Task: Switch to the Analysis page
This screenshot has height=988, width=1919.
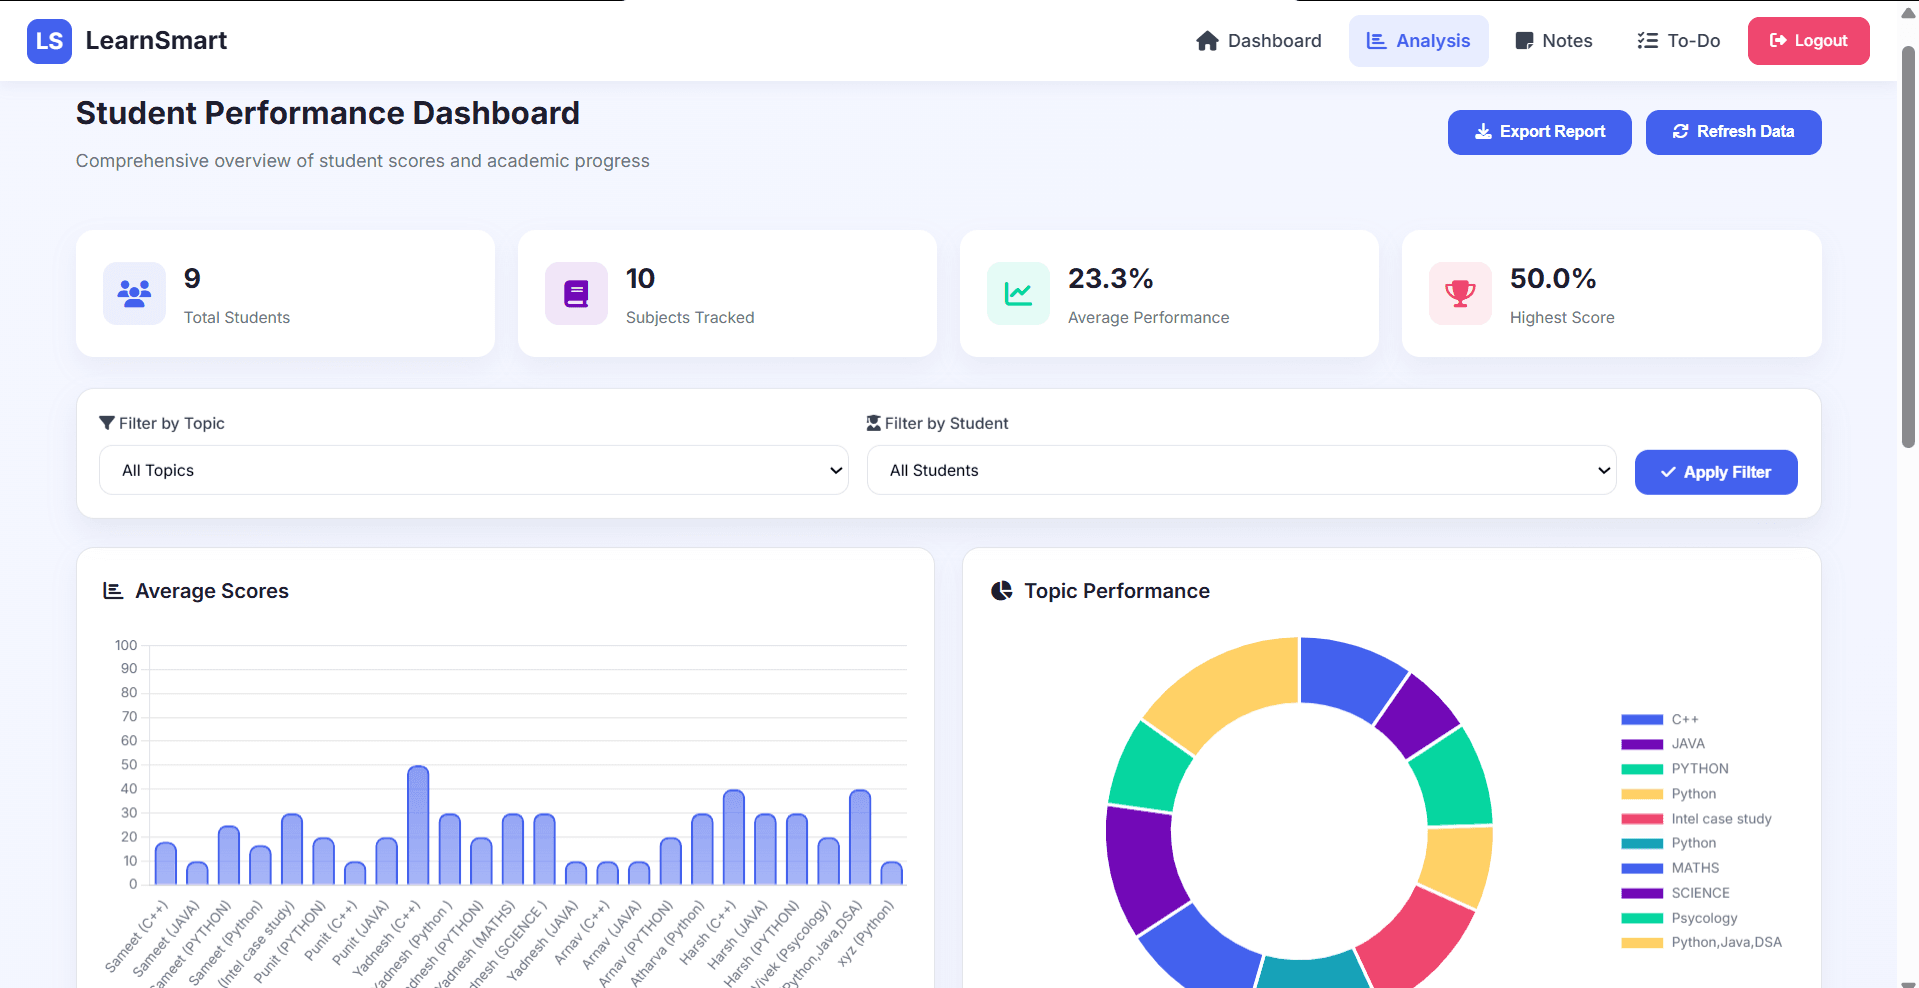Action: (x=1418, y=41)
